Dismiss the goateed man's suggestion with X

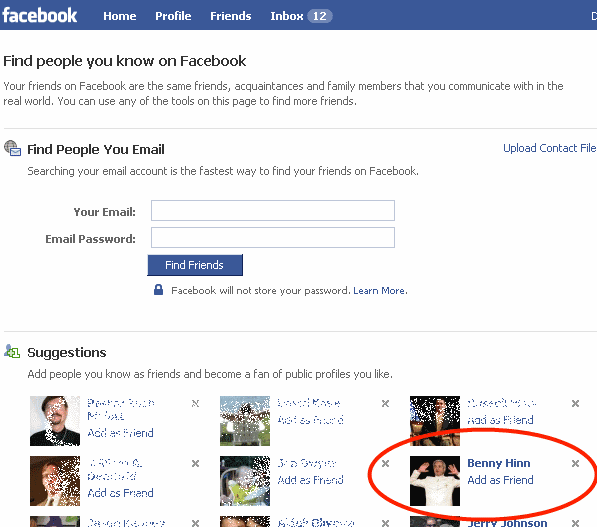click(195, 403)
